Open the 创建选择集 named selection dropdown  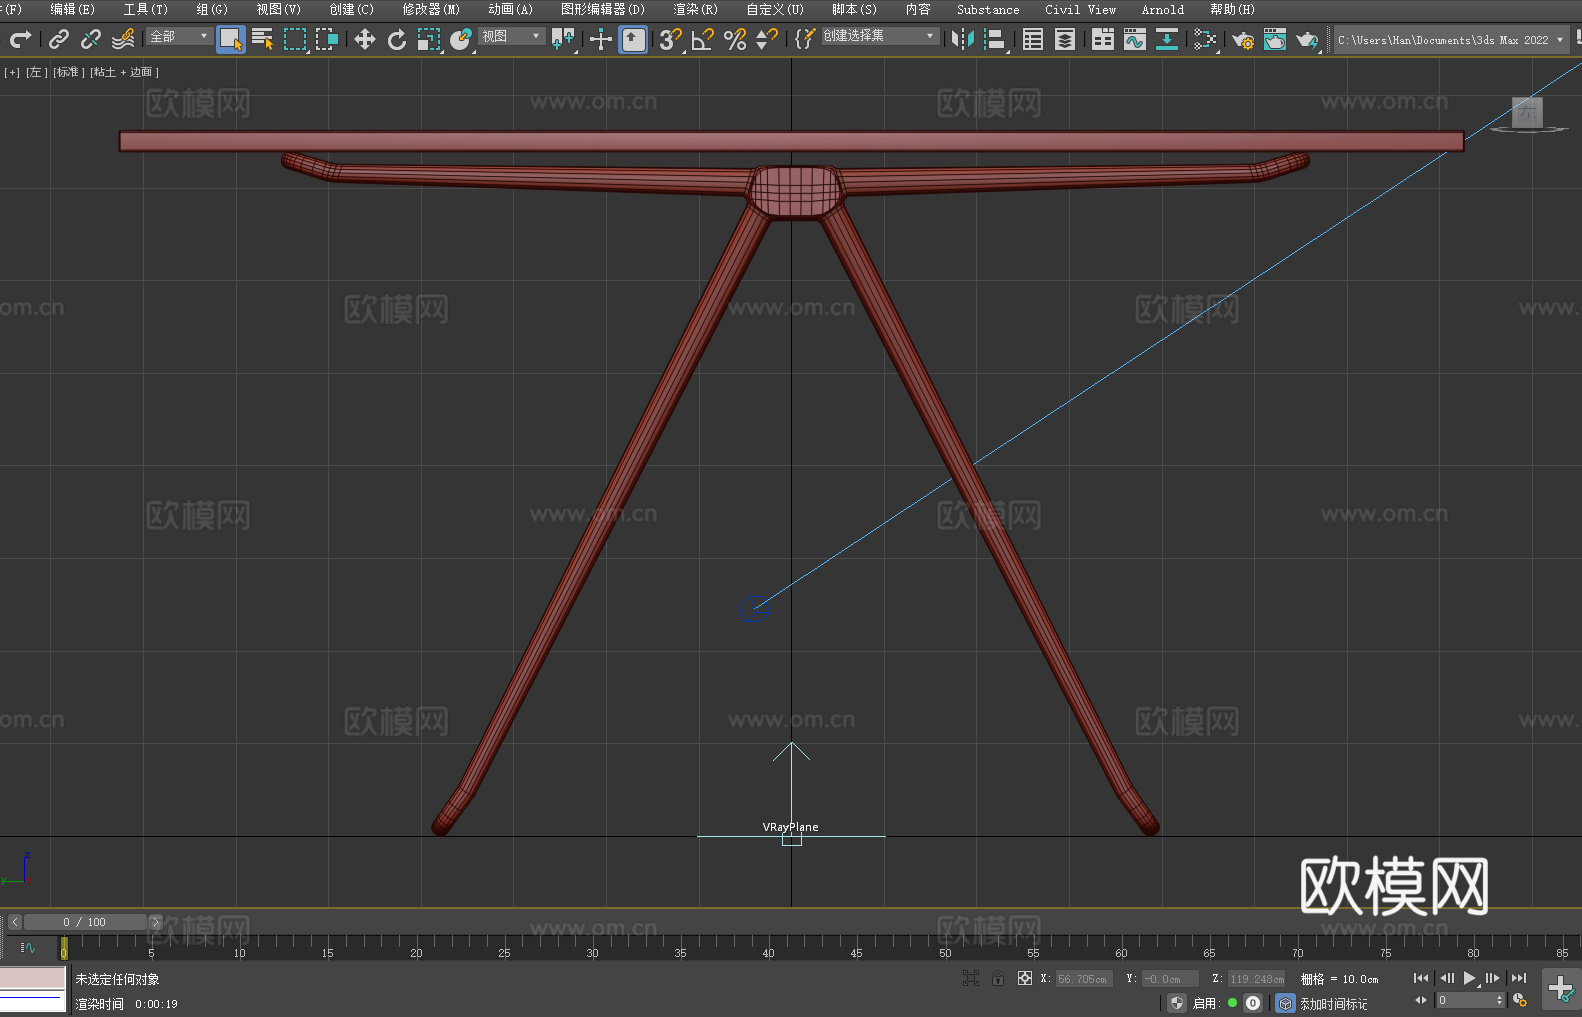(x=879, y=36)
